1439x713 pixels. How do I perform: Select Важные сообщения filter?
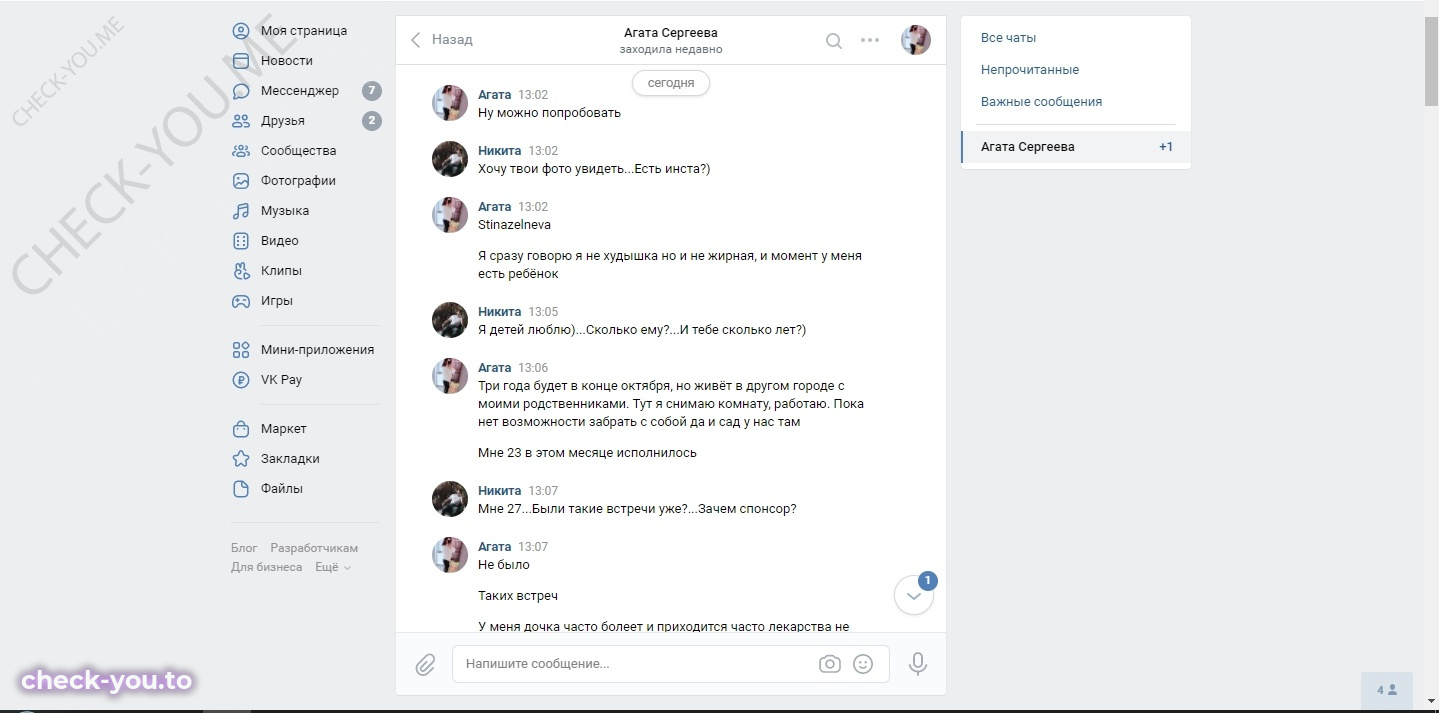click(x=1041, y=102)
